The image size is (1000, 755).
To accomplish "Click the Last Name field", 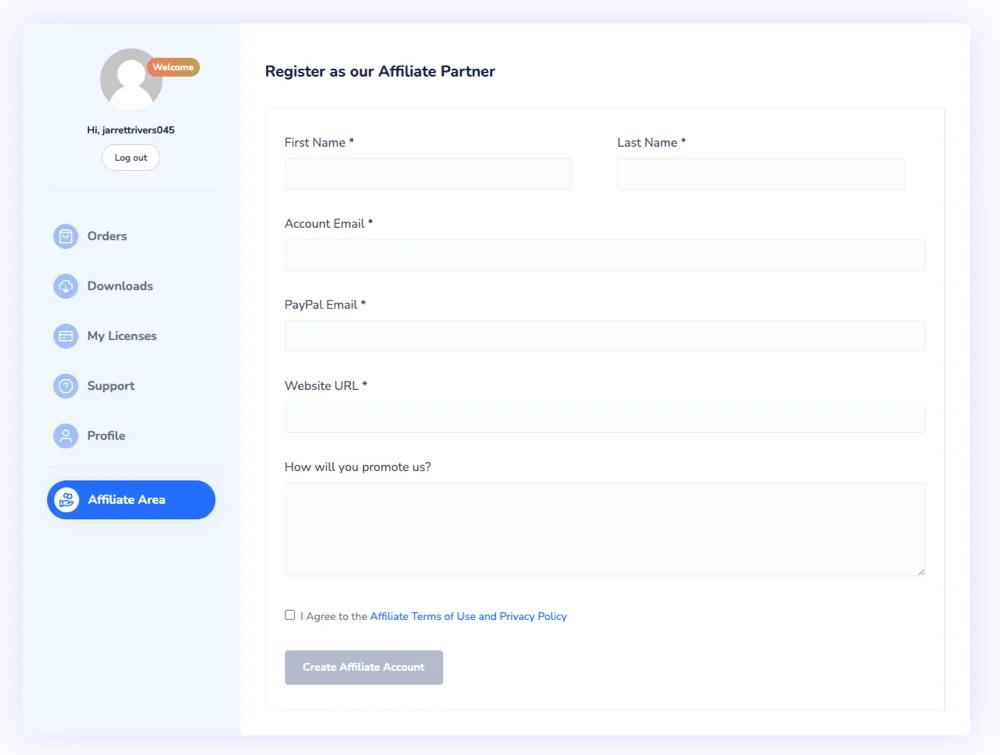I will 761,173.
